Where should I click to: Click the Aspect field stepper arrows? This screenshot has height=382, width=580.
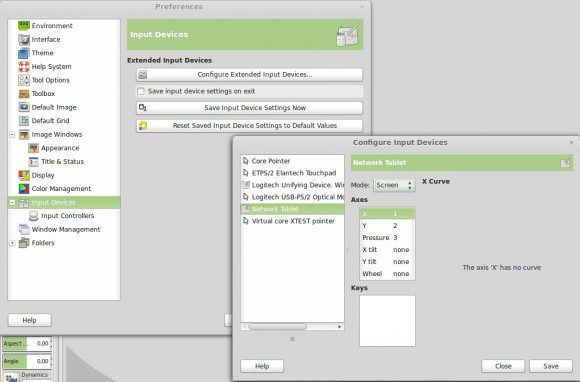(x=51, y=344)
